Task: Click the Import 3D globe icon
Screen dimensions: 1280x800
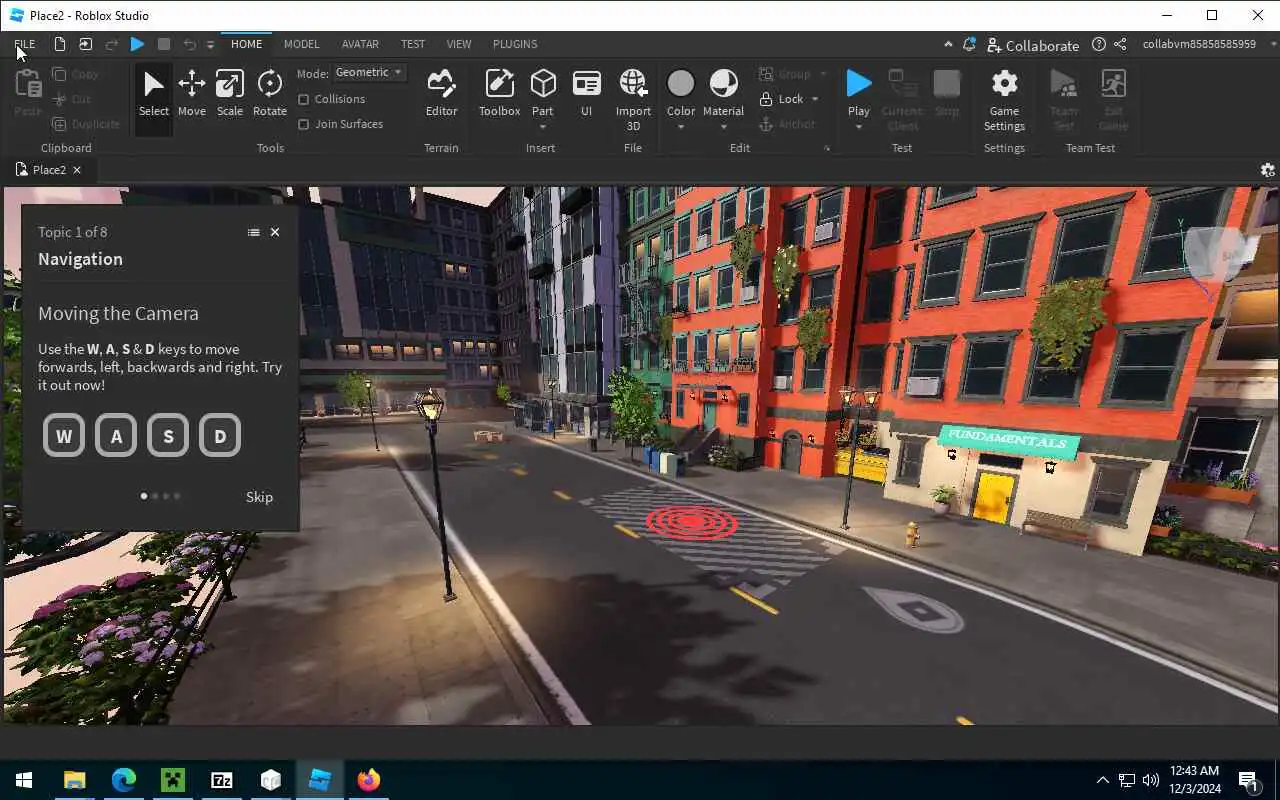Action: [633, 83]
